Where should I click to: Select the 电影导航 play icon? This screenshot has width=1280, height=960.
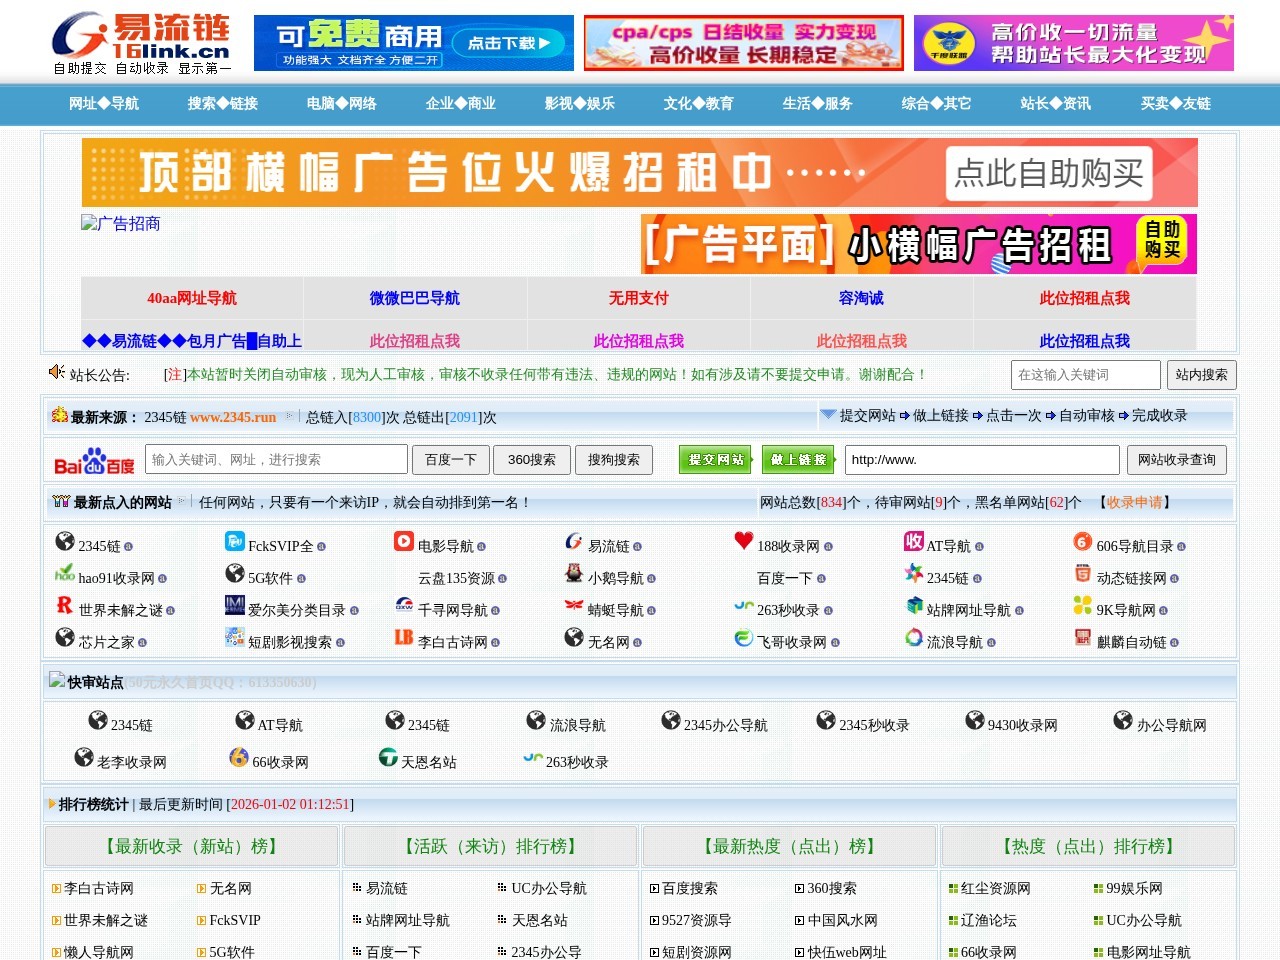(404, 543)
